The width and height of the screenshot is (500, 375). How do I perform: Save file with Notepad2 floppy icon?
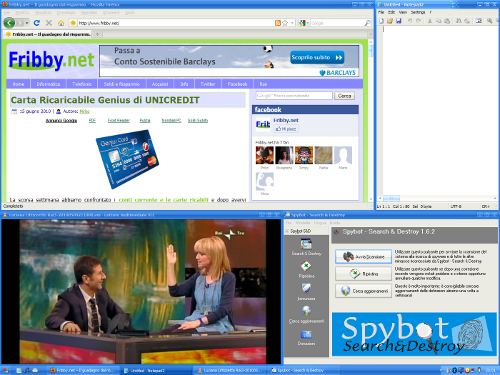(x=398, y=21)
